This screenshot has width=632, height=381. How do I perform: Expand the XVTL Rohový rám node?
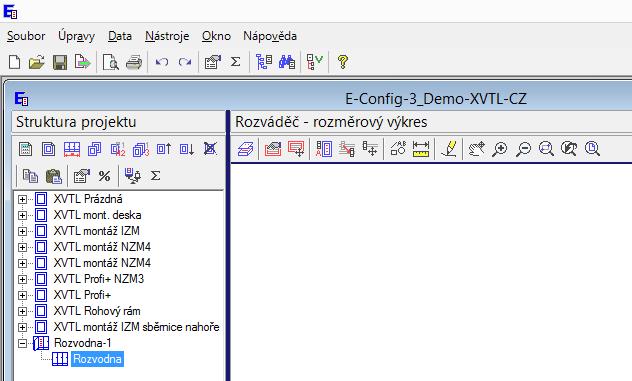click(22, 311)
